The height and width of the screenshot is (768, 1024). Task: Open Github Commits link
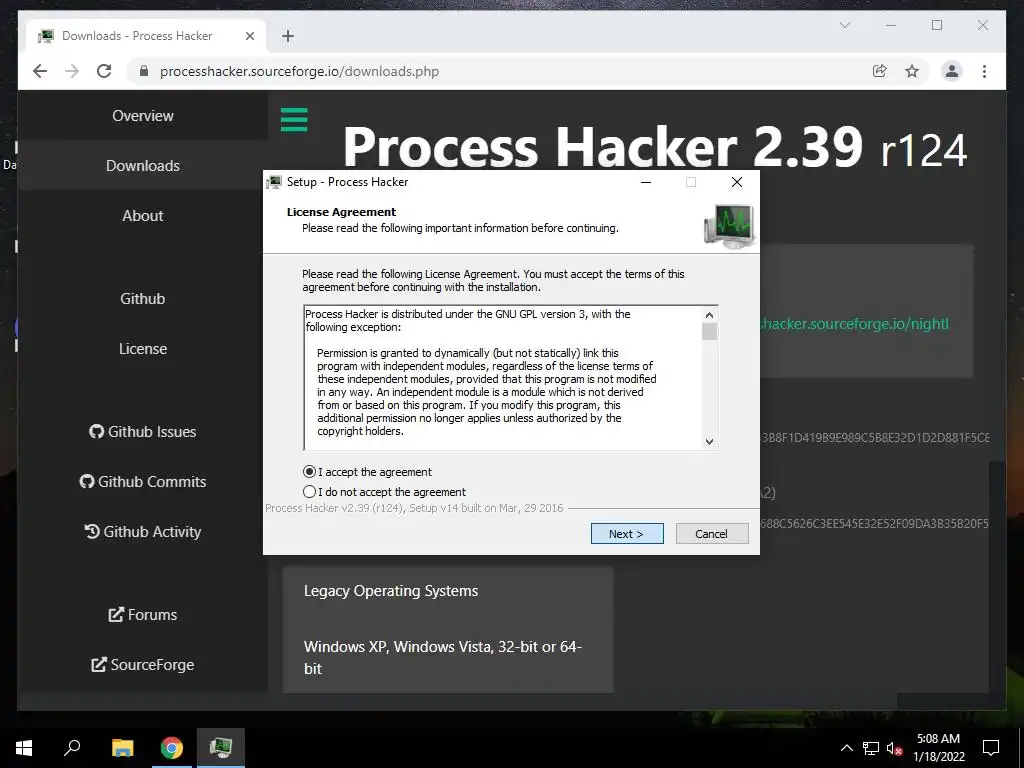point(143,481)
